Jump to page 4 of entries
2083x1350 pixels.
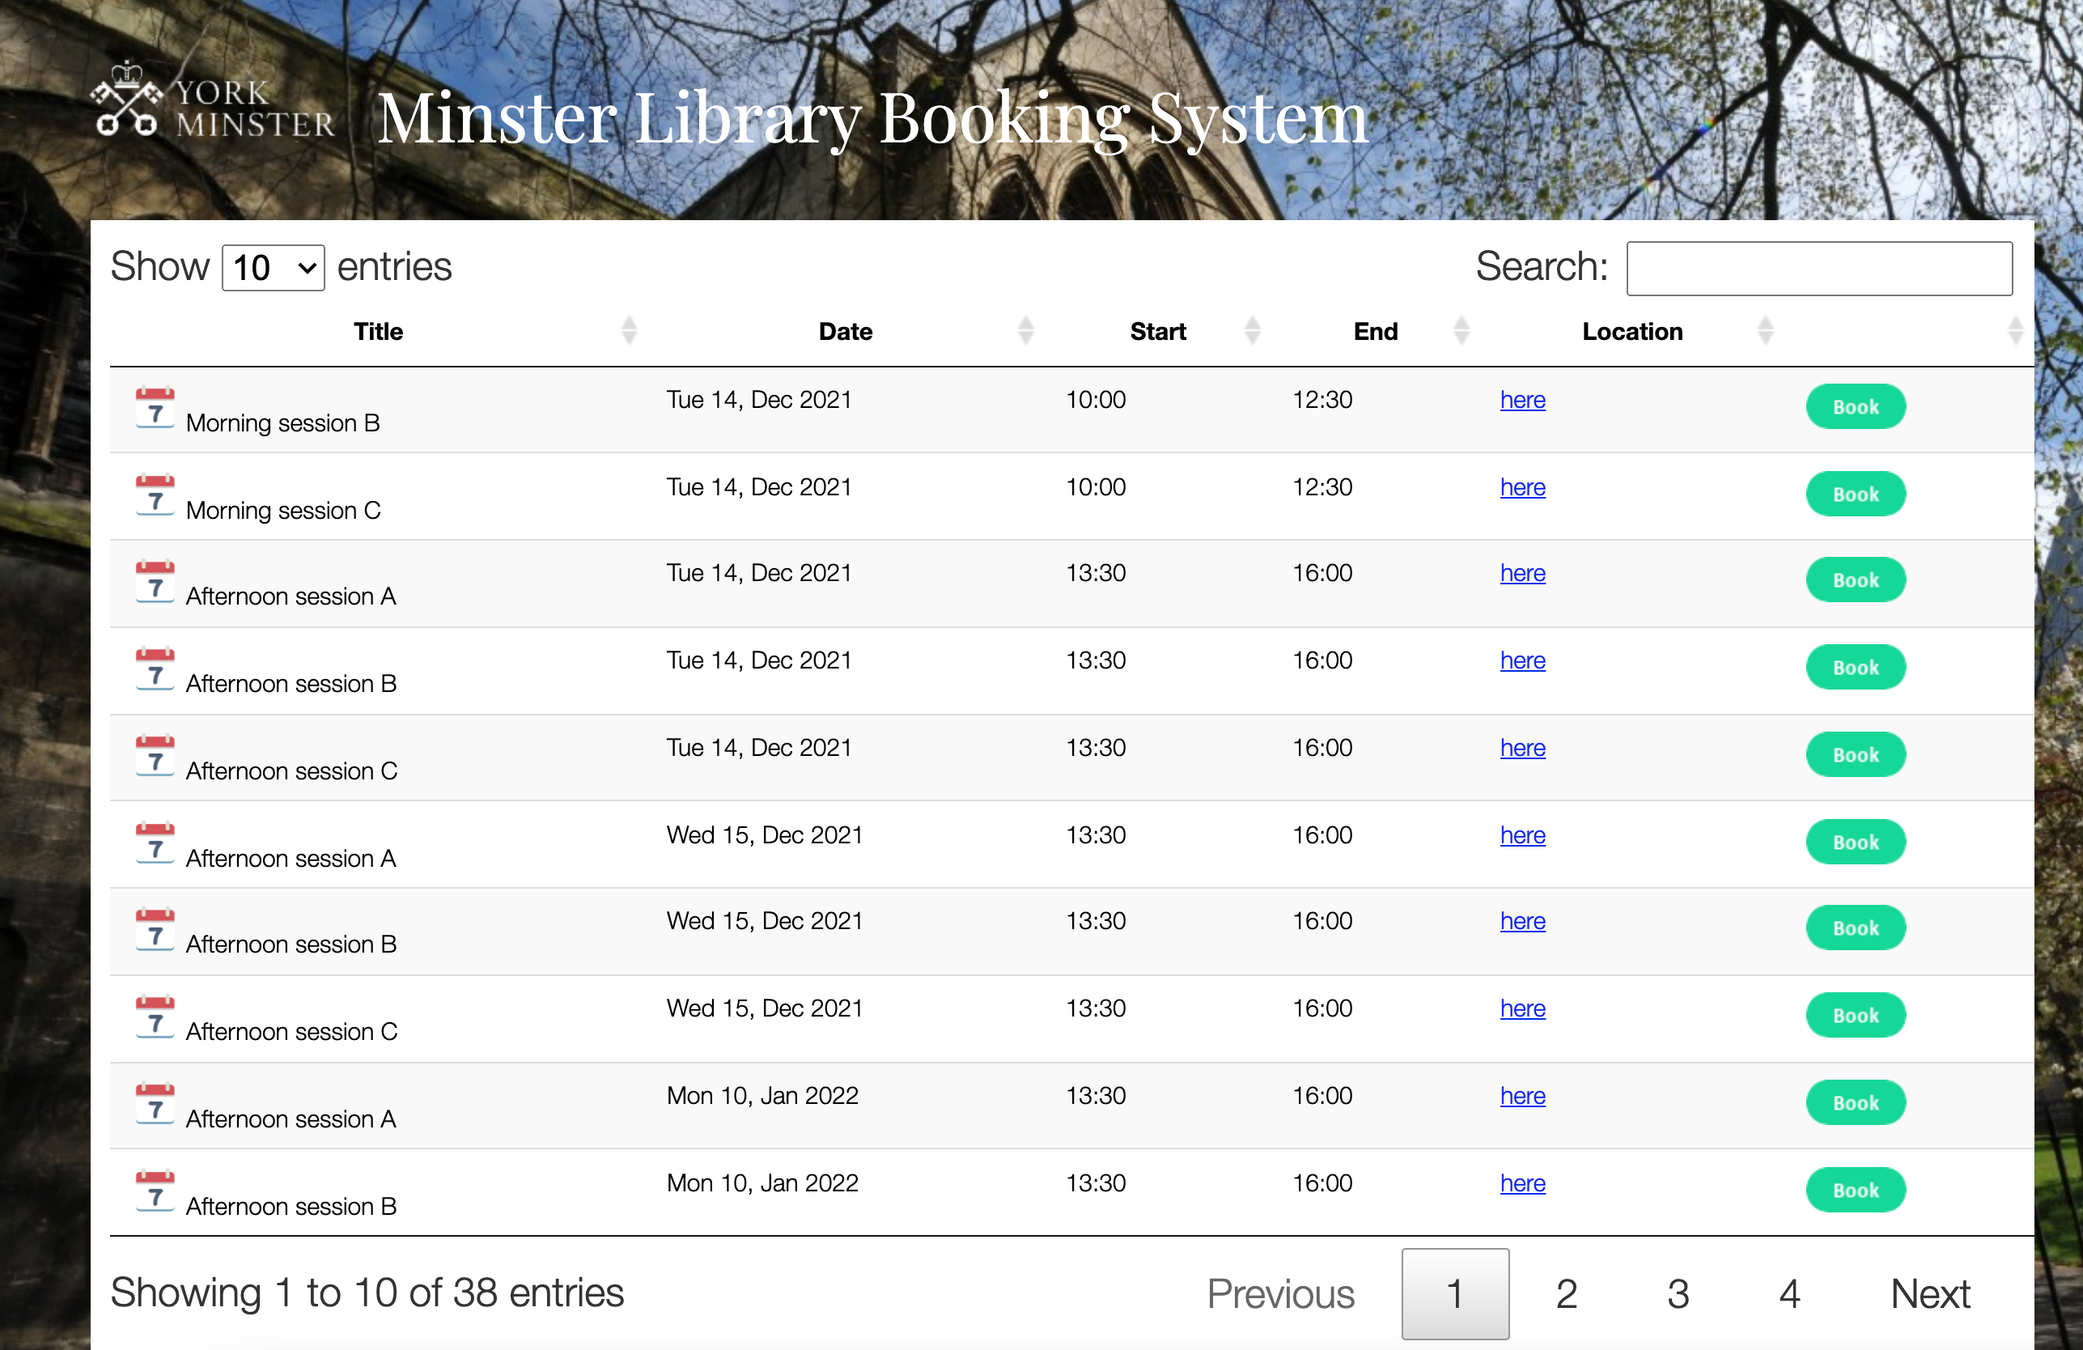coord(1789,1294)
